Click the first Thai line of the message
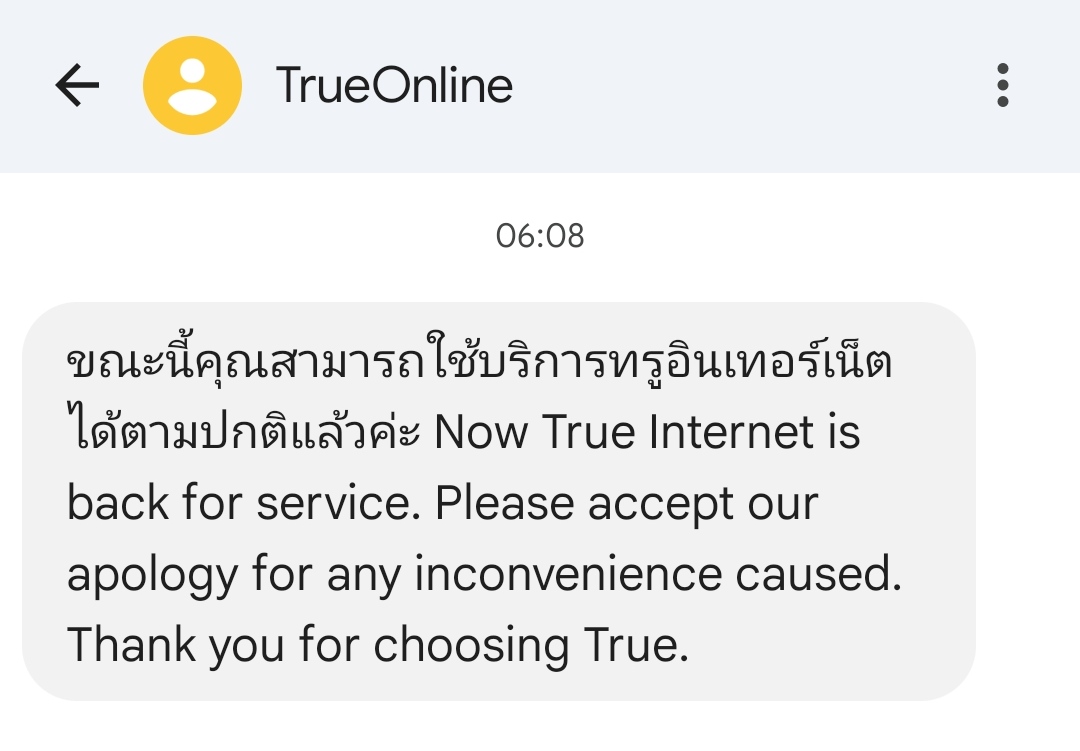Viewport: 1080px width, 751px height. click(478, 362)
